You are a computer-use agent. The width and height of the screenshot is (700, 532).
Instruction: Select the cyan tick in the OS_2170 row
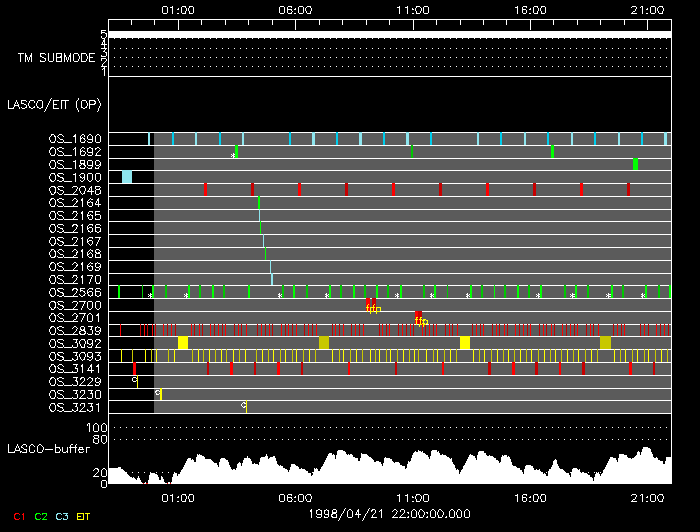point(271,279)
